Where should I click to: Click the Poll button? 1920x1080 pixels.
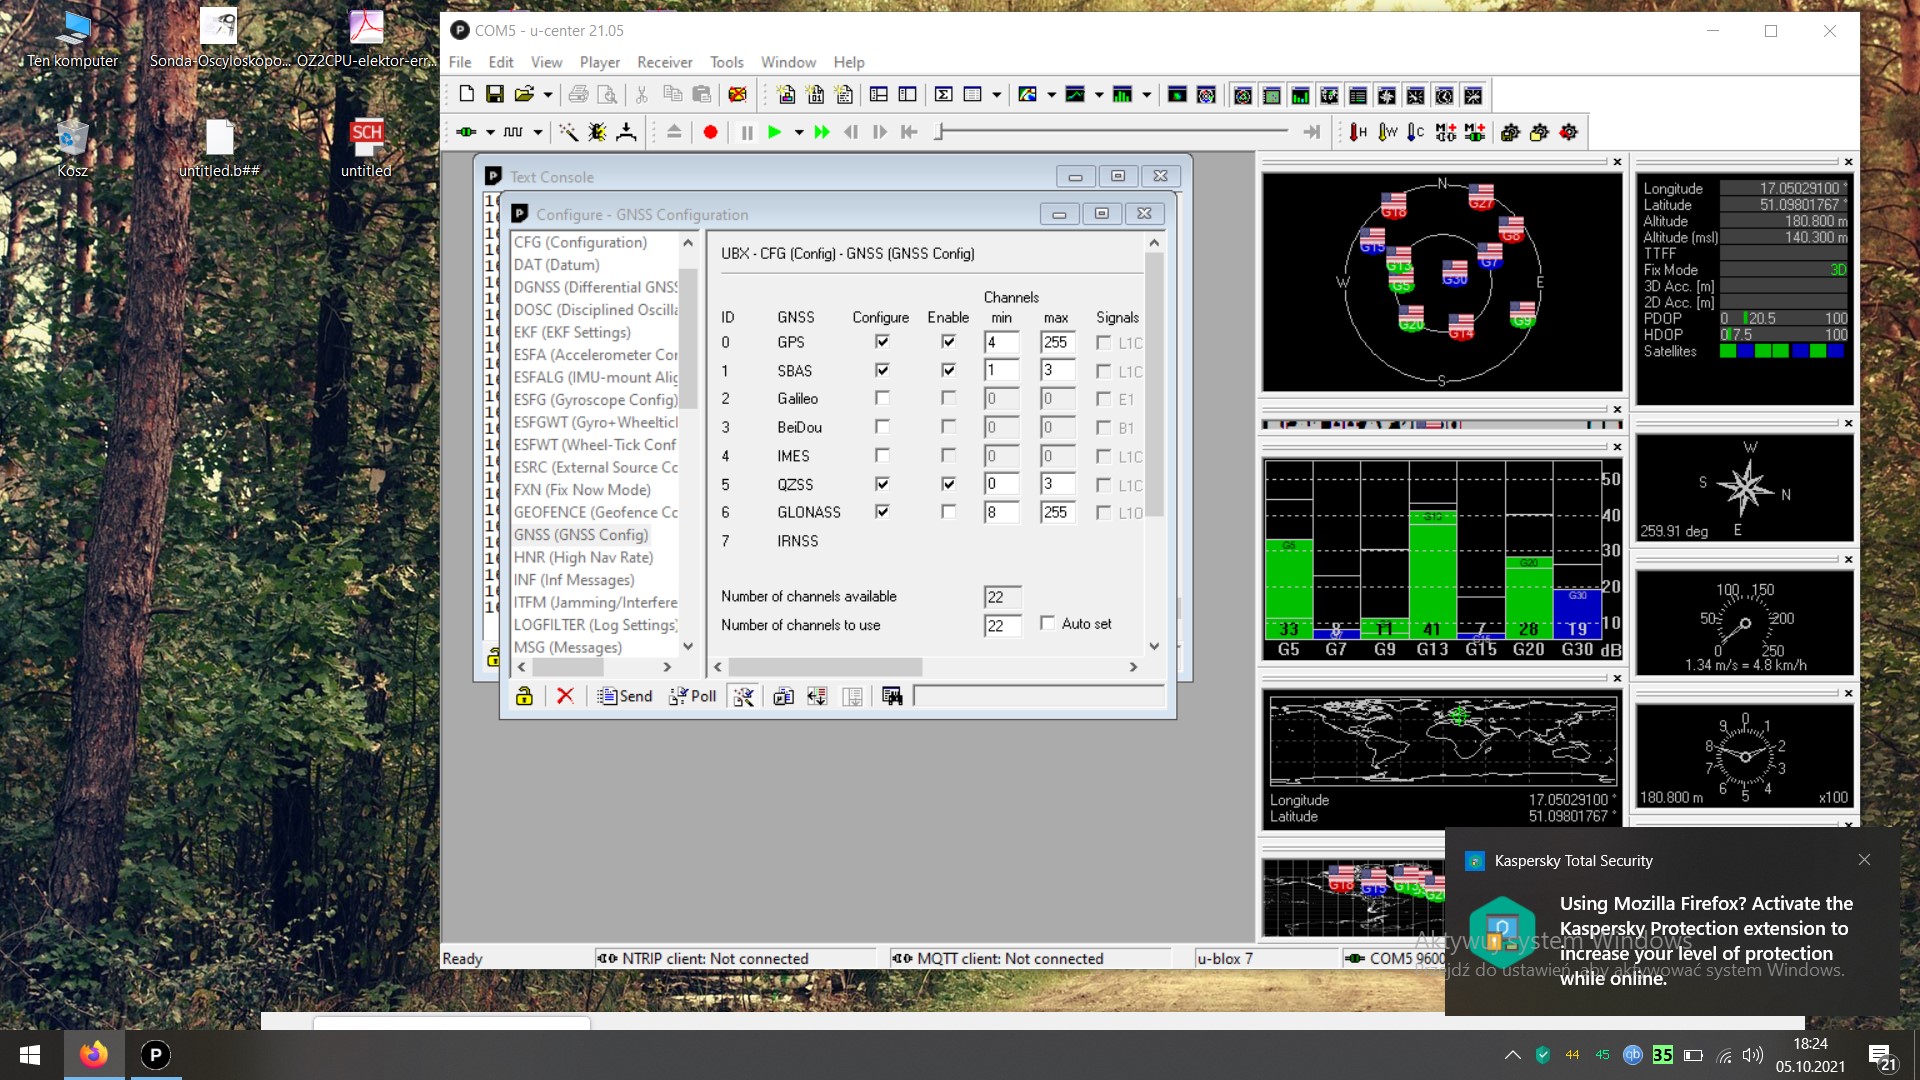click(693, 696)
